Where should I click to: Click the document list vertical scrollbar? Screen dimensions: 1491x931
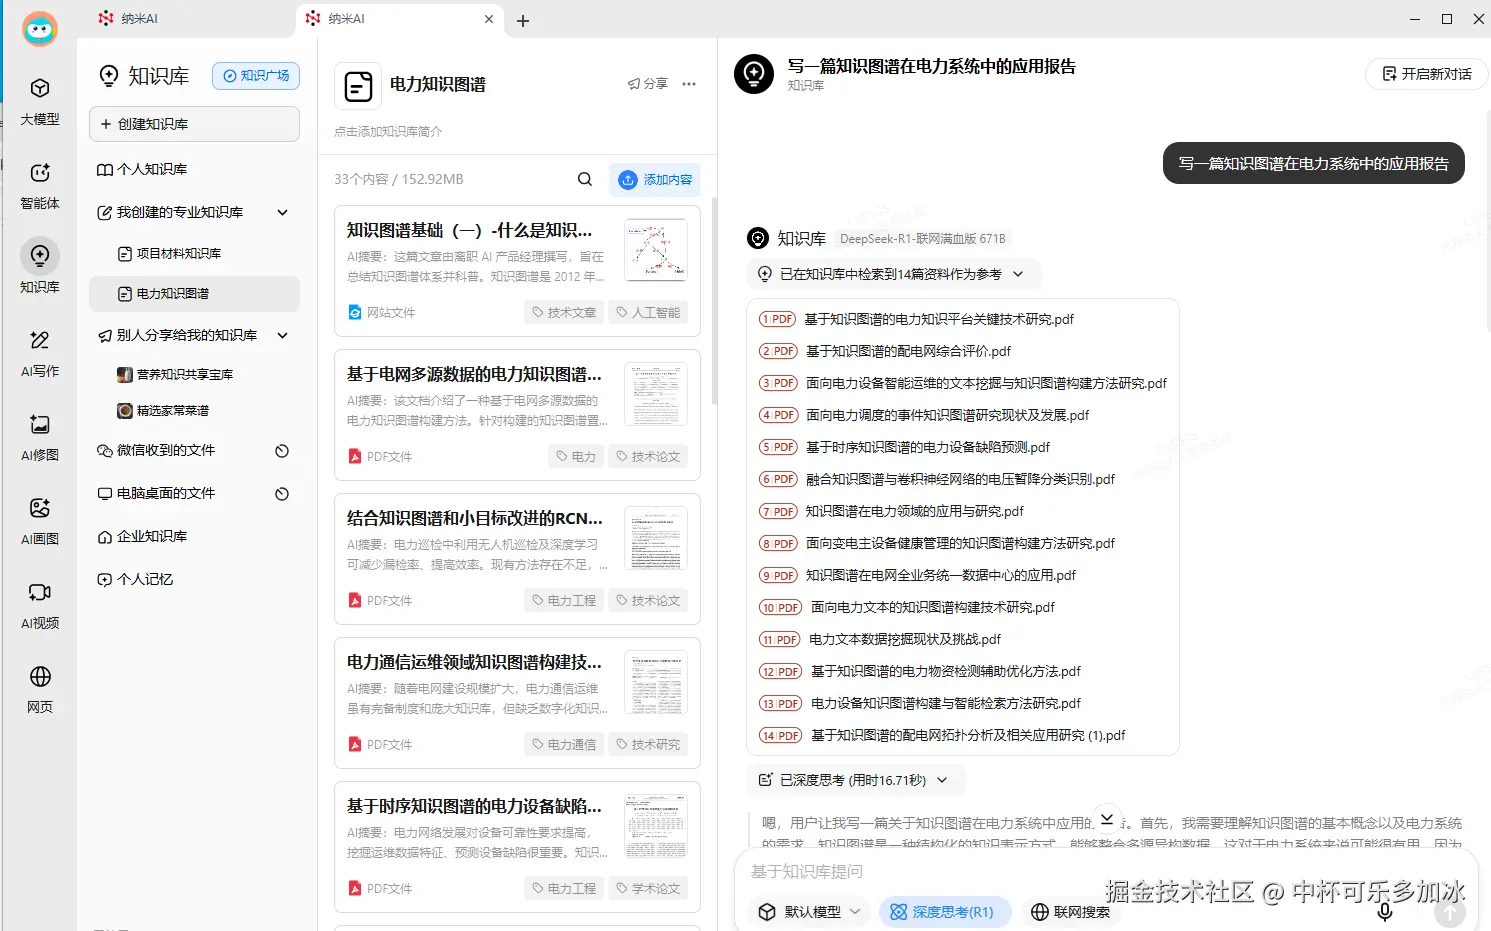click(714, 300)
